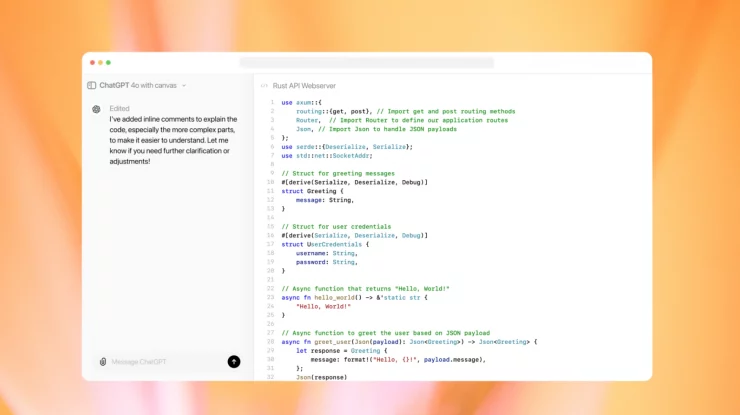
Task: Click the 'password: String,' line
Action: click(x=327, y=262)
